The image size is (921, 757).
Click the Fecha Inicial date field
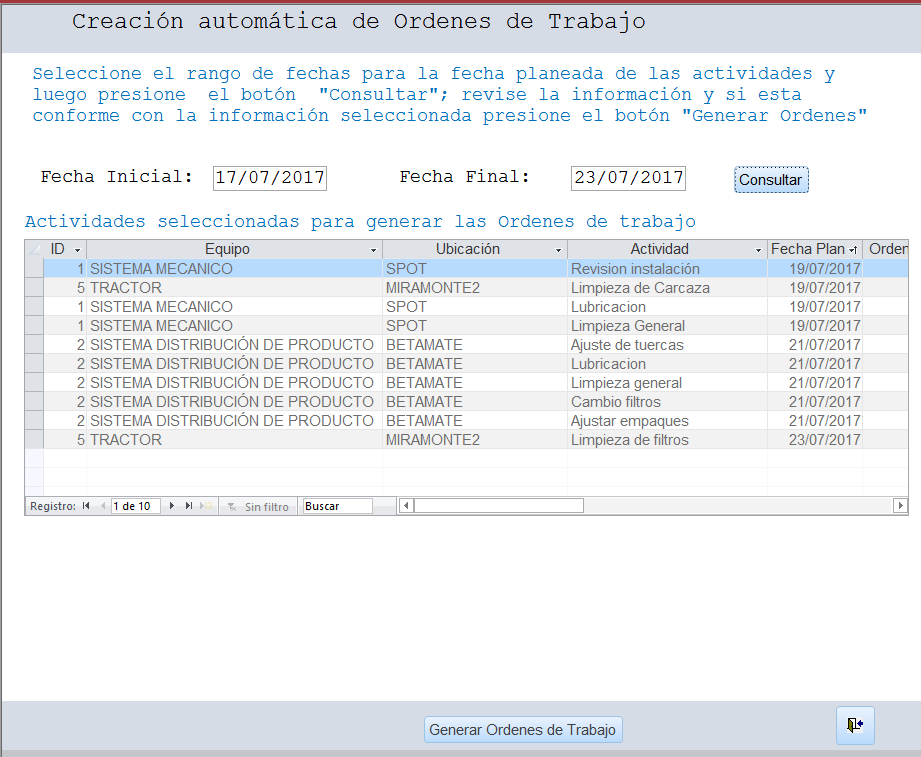[270, 178]
